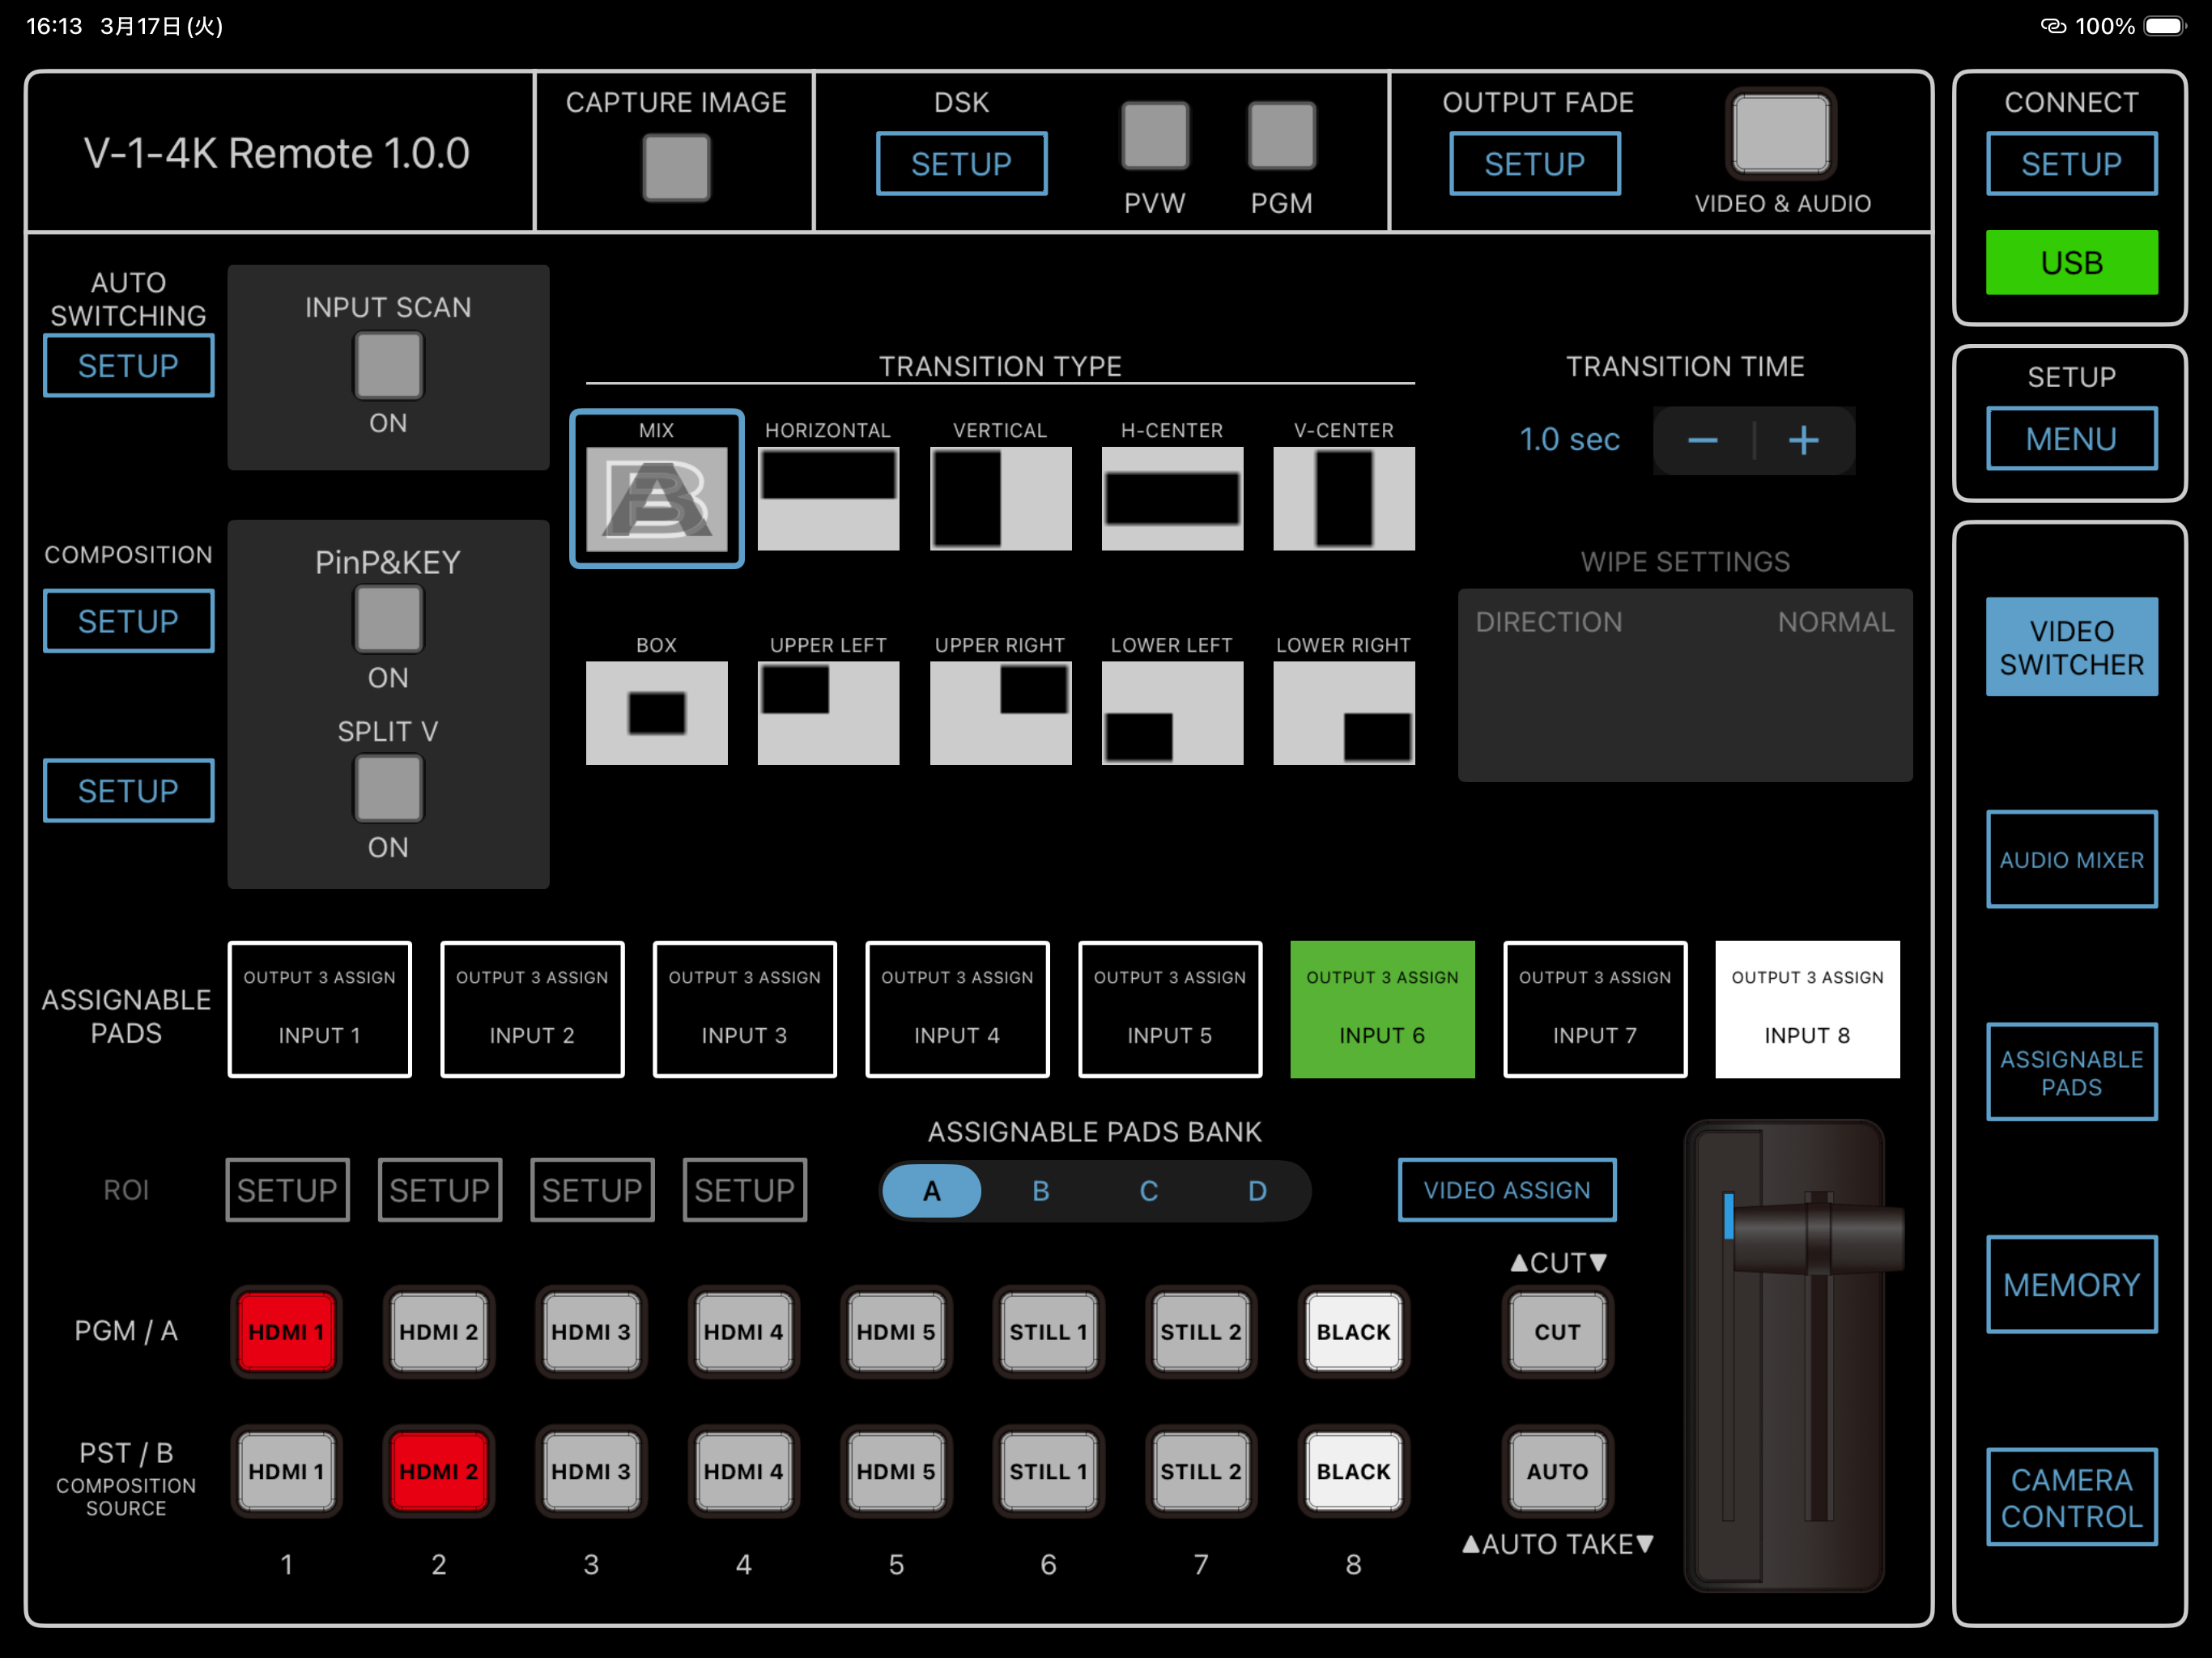The height and width of the screenshot is (1658, 2212).
Task: Open AUTO SWITCHING SETUP
Action: point(128,366)
